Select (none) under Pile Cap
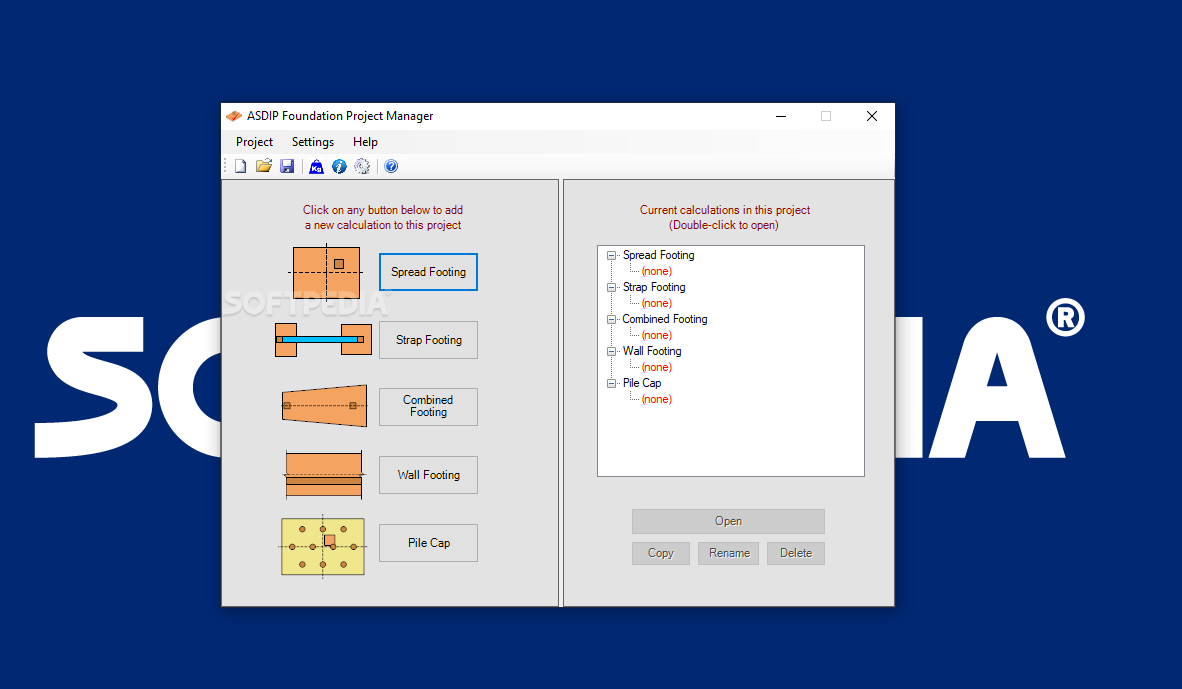The width and height of the screenshot is (1182, 689). coord(657,400)
